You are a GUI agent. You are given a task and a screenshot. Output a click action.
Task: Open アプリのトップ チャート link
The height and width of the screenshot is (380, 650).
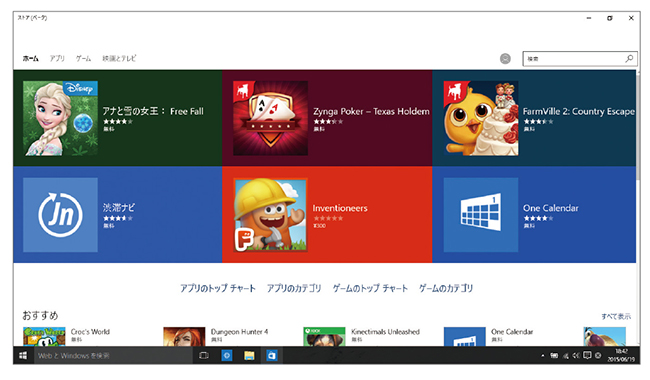(218, 288)
